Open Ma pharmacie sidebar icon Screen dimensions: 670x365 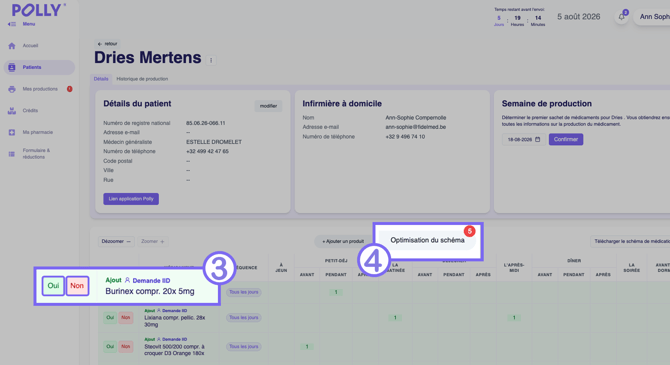point(12,132)
